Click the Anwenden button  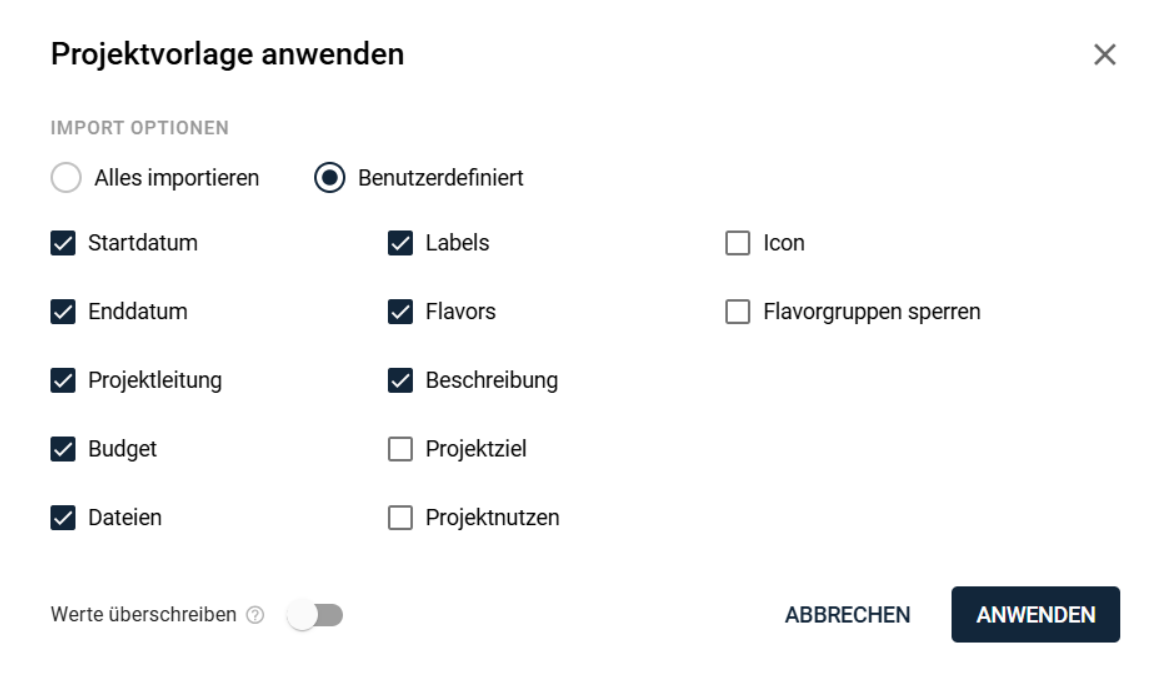click(1035, 614)
